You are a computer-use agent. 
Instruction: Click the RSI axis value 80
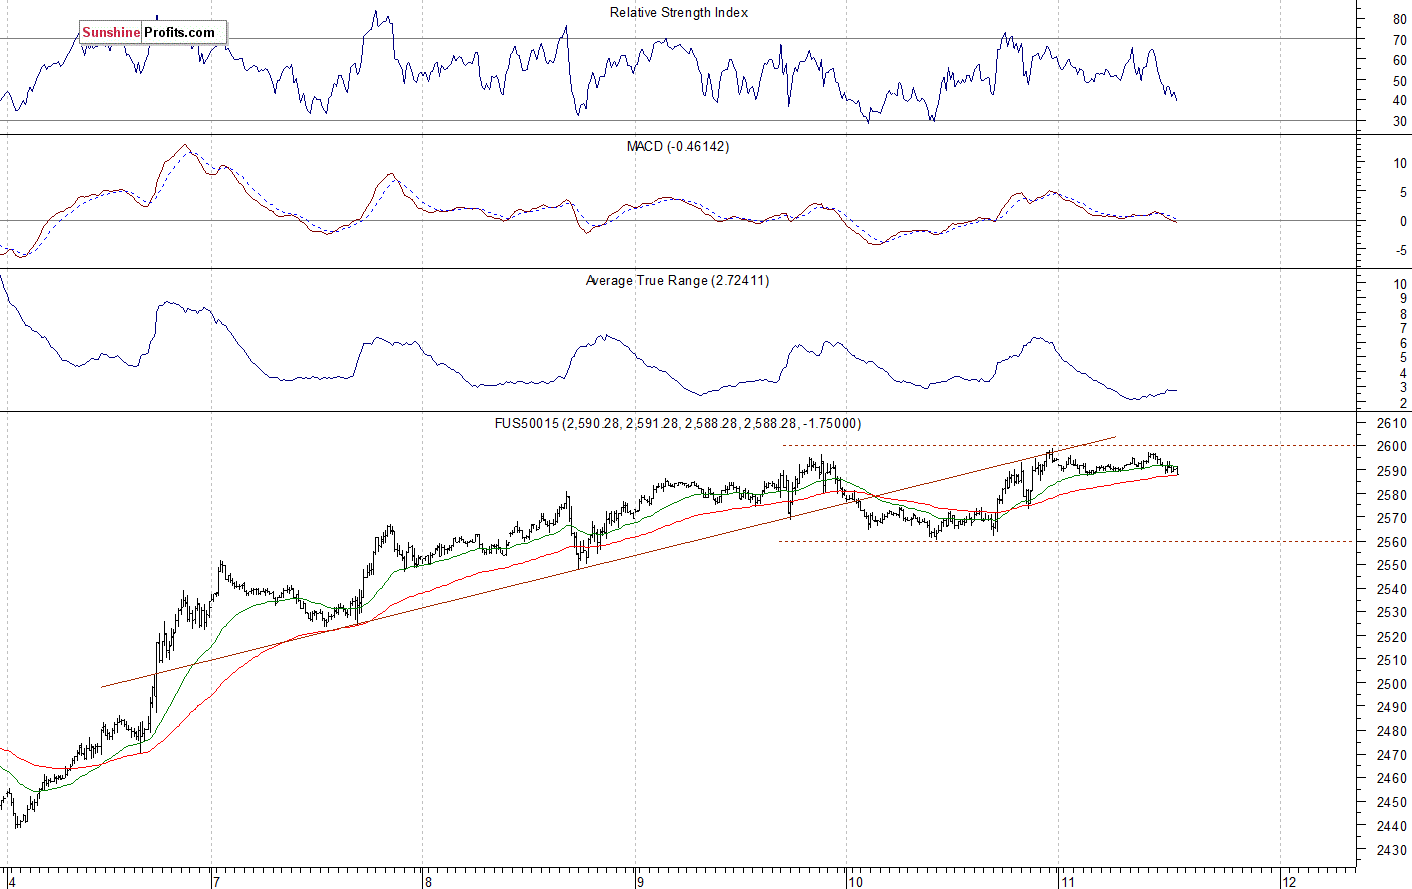tap(1400, 20)
